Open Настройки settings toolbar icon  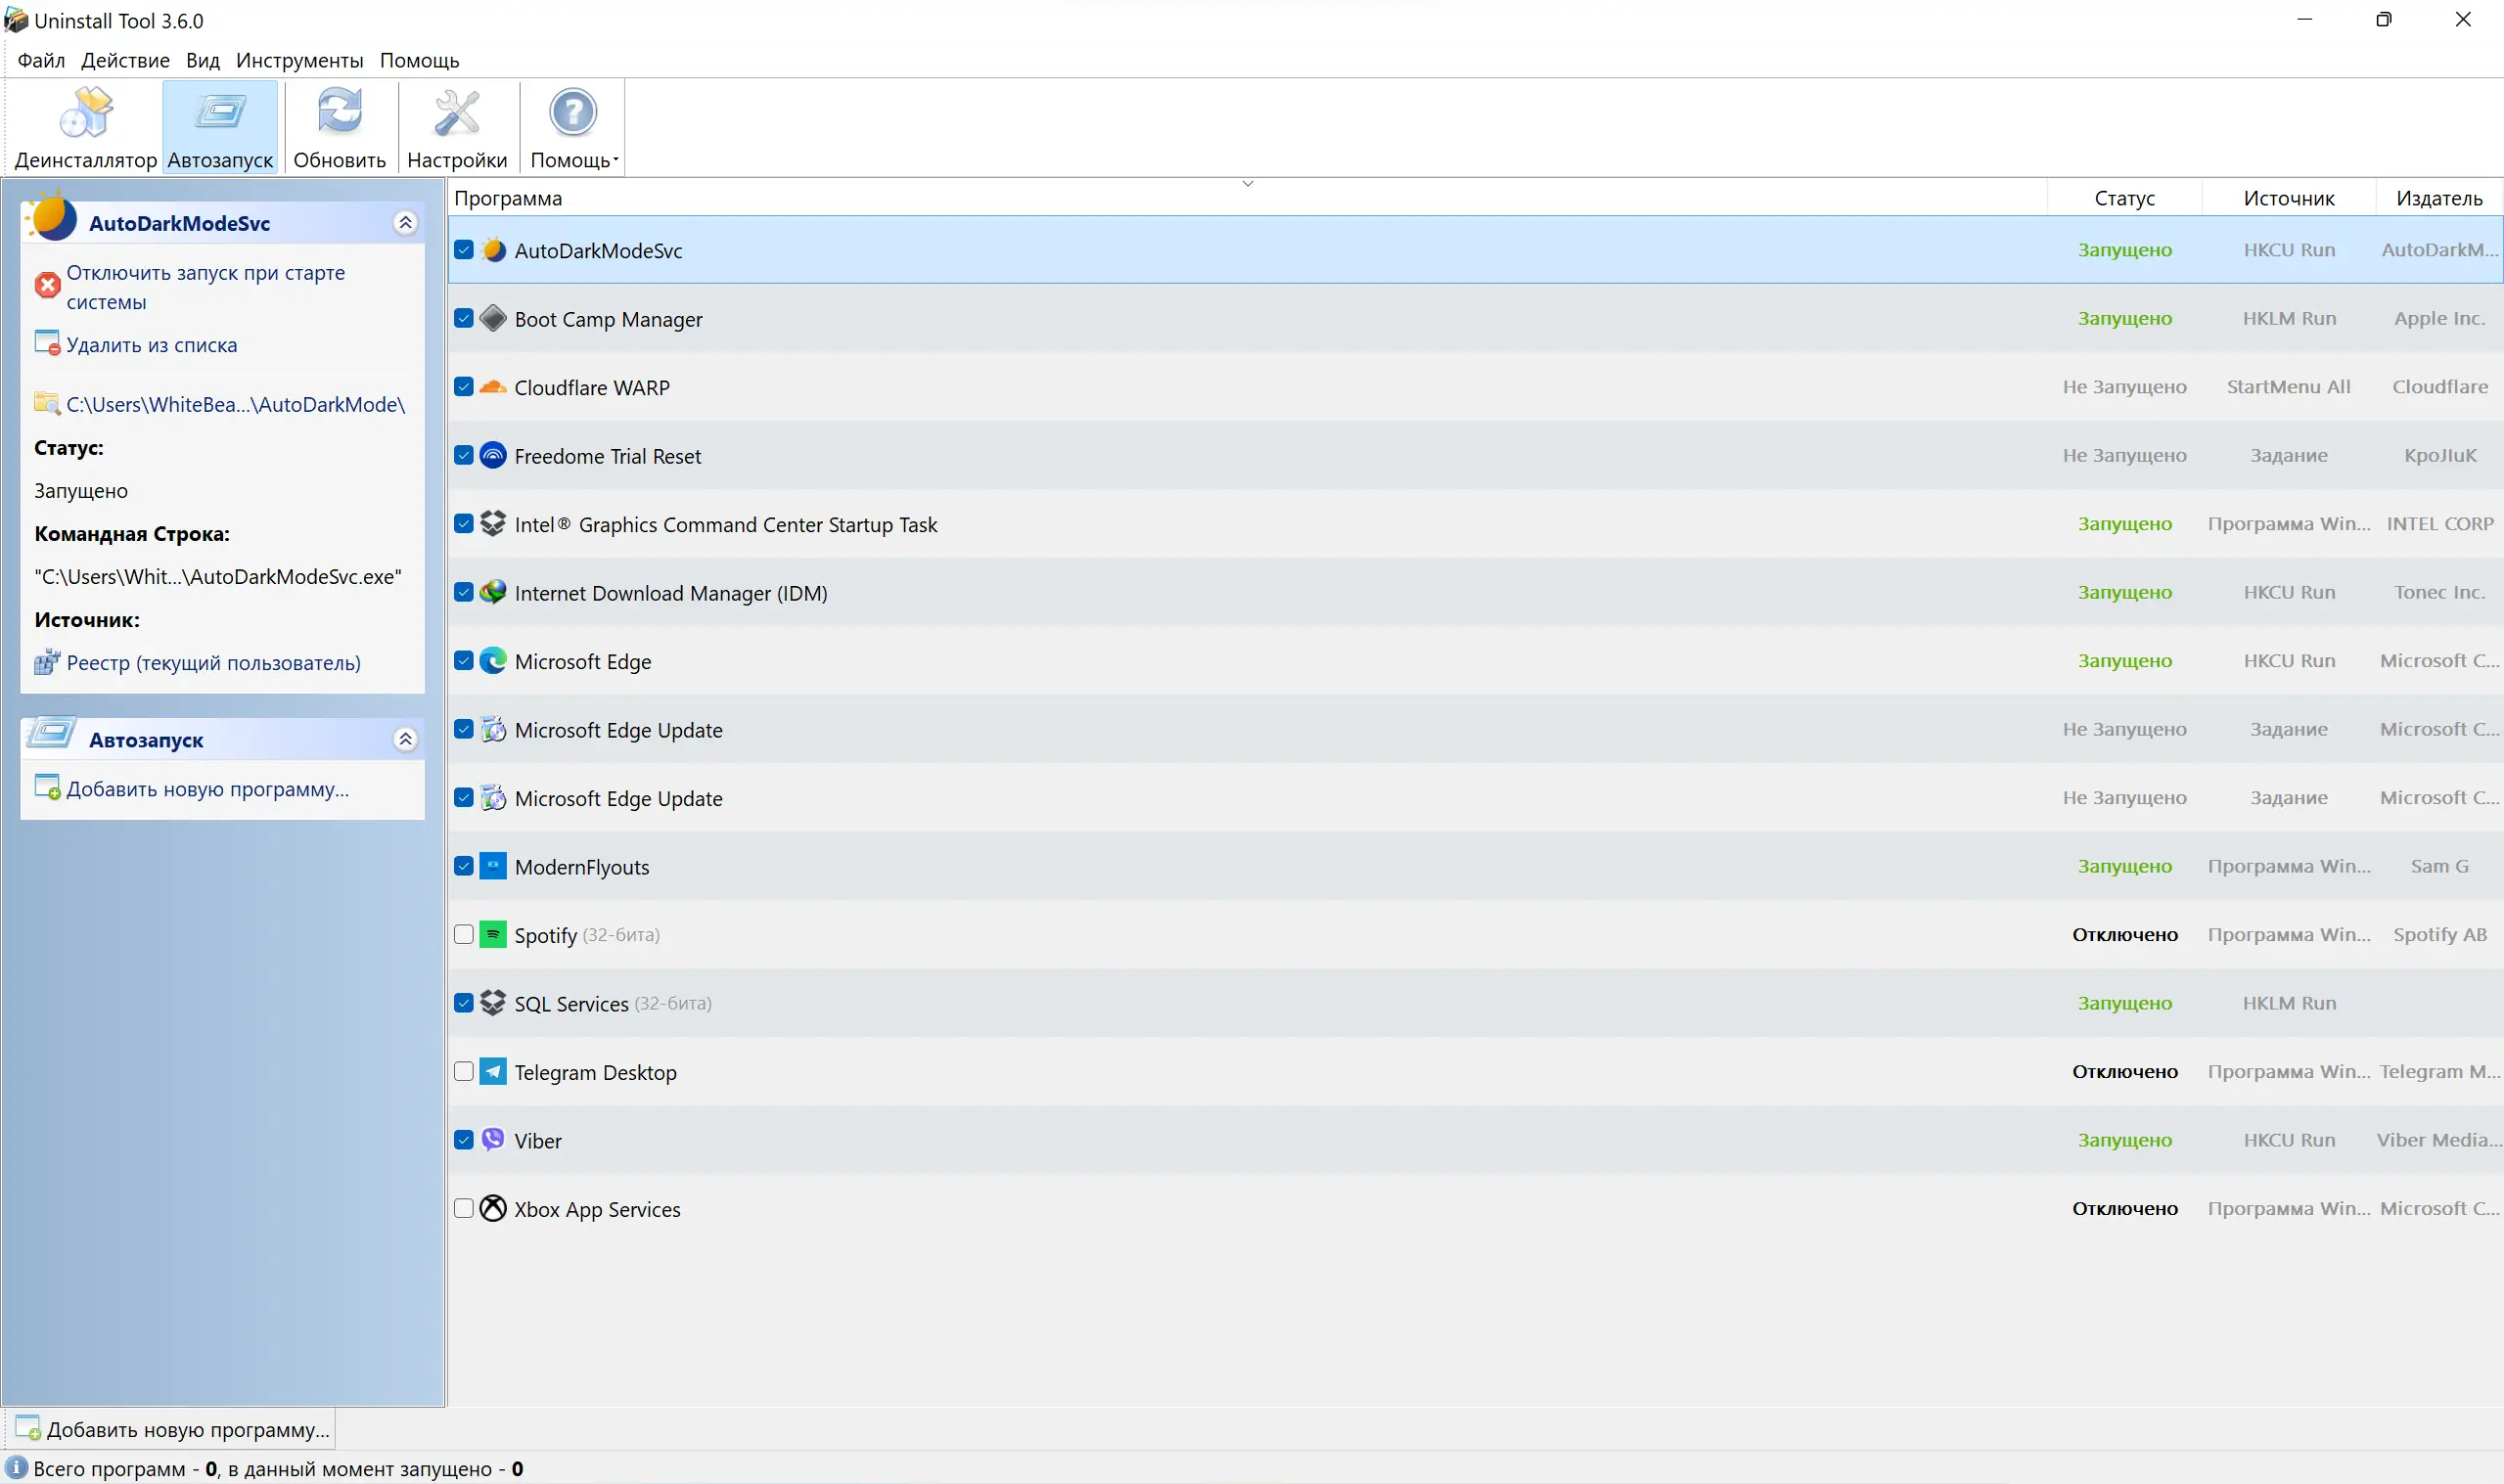(x=457, y=112)
